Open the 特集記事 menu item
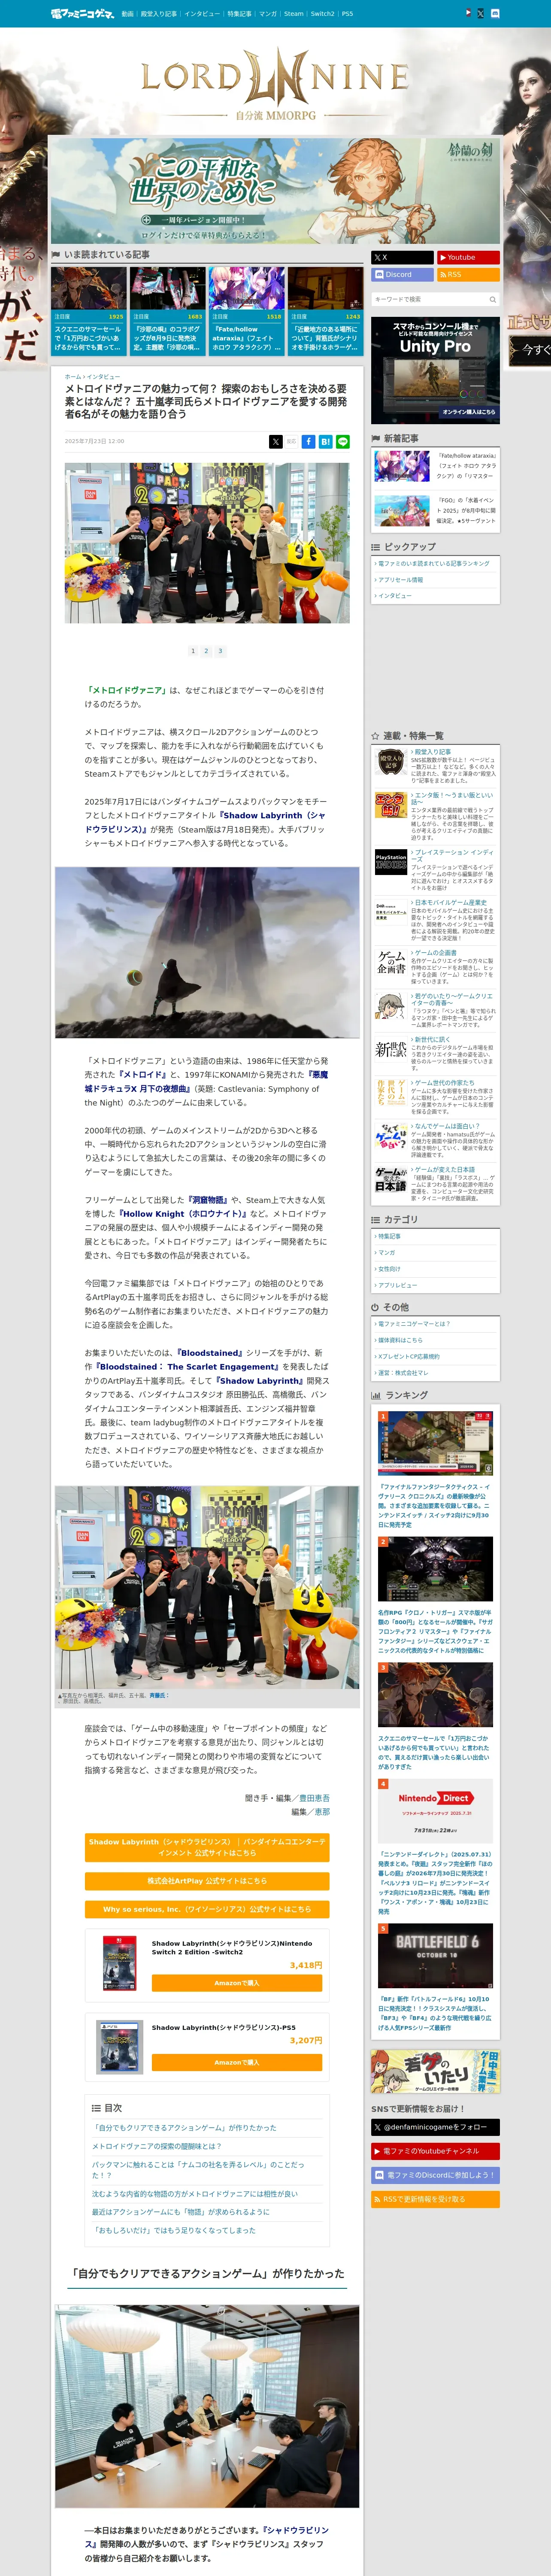This screenshot has height=2576, width=551. click(239, 14)
